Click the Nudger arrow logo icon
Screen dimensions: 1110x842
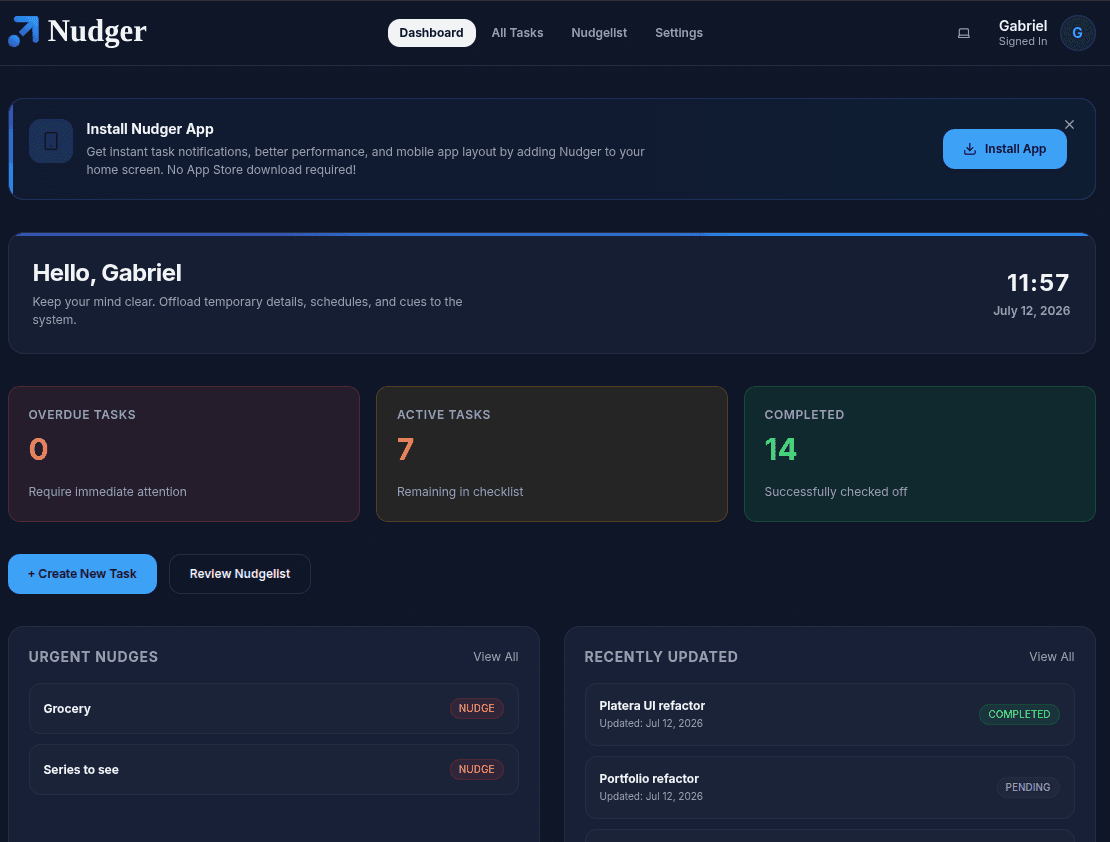(23, 31)
